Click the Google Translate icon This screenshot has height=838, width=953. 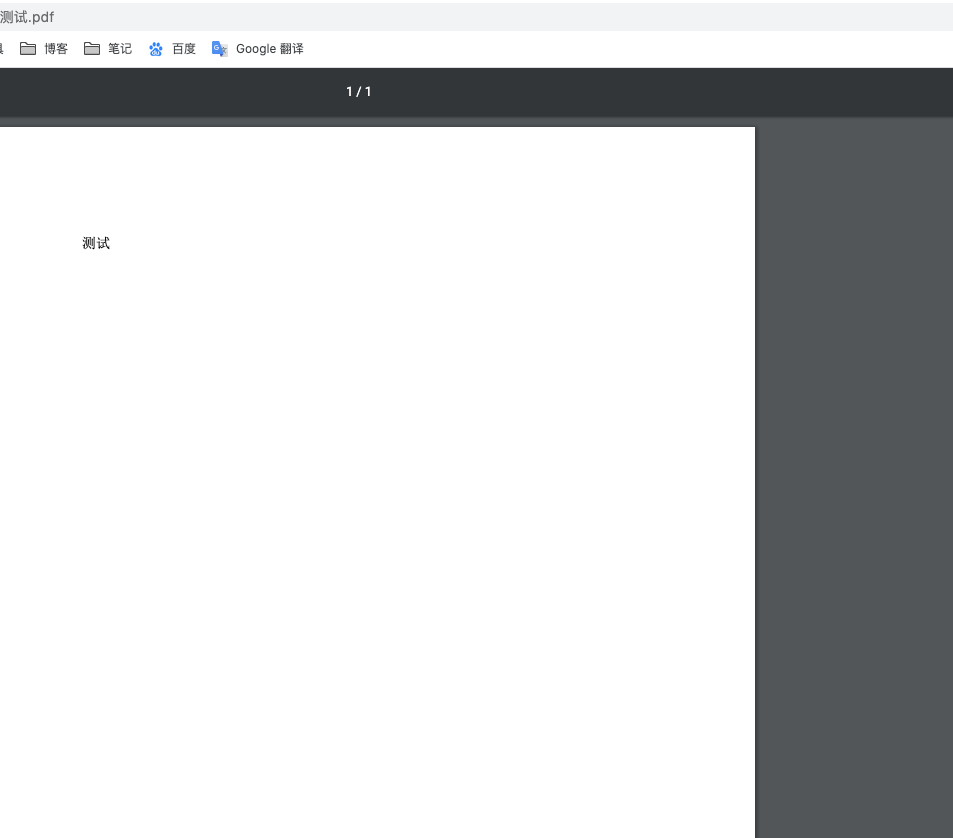(x=220, y=48)
